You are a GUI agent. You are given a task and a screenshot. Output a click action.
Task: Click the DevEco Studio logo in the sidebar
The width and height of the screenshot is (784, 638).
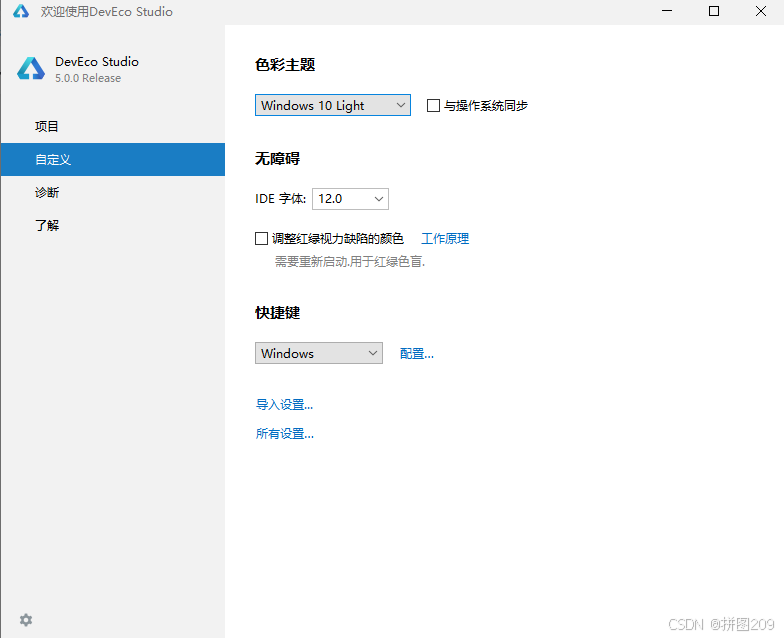click(31, 68)
